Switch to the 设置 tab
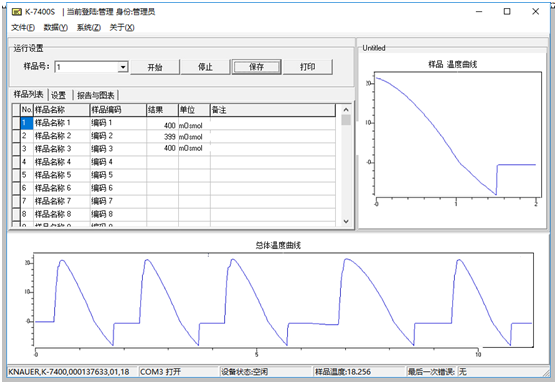557x384 pixels. pos(59,95)
